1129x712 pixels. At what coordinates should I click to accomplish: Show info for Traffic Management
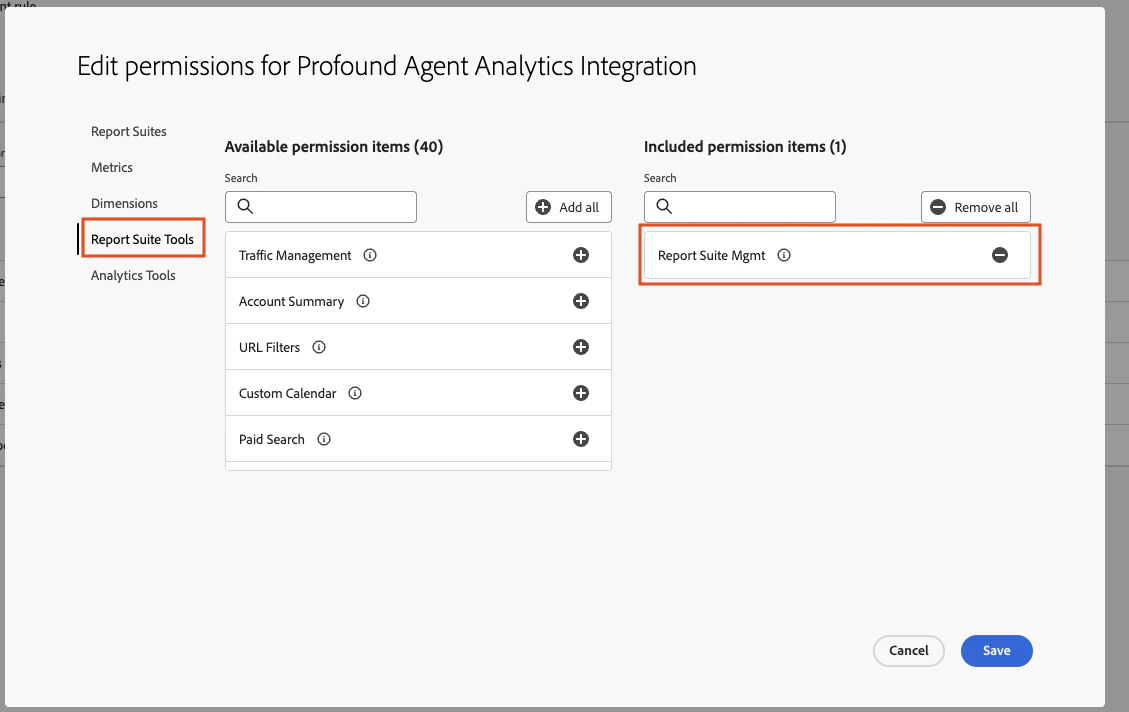click(370, 255)
